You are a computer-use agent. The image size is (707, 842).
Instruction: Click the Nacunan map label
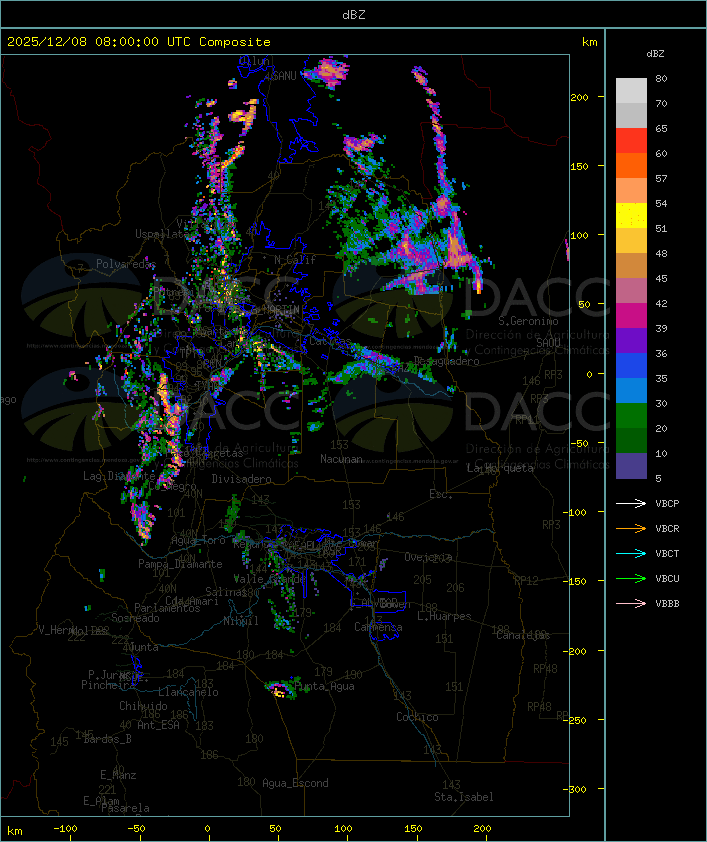341,459
